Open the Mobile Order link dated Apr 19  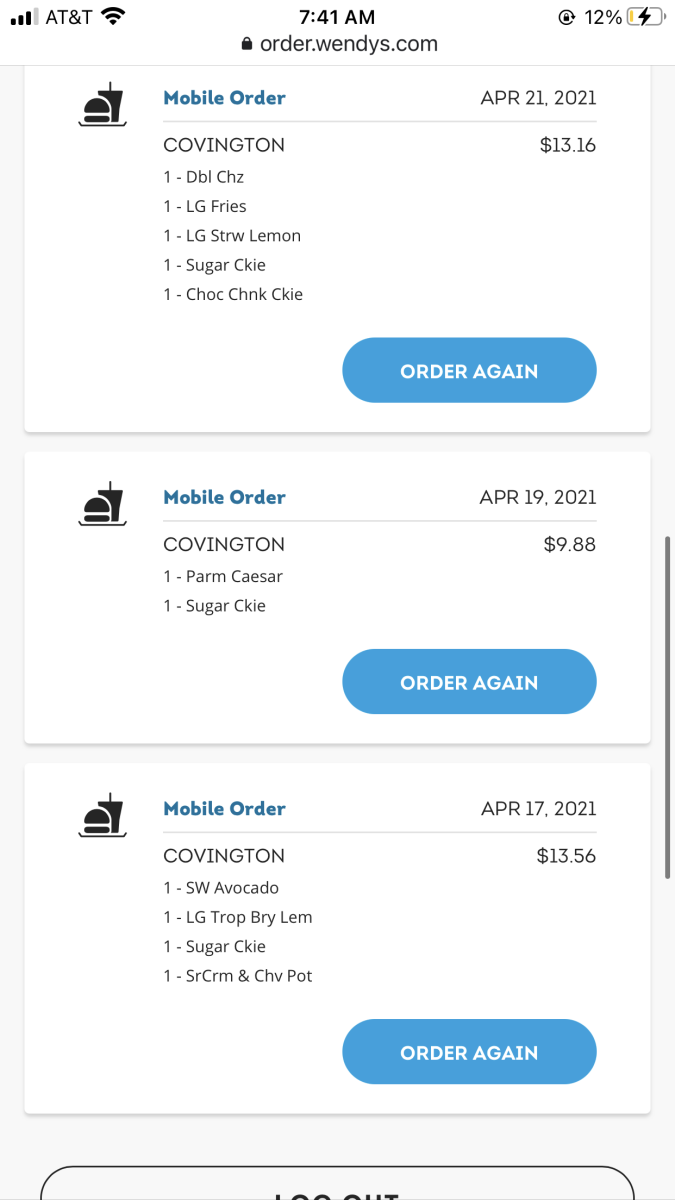(x=224, y=497)
